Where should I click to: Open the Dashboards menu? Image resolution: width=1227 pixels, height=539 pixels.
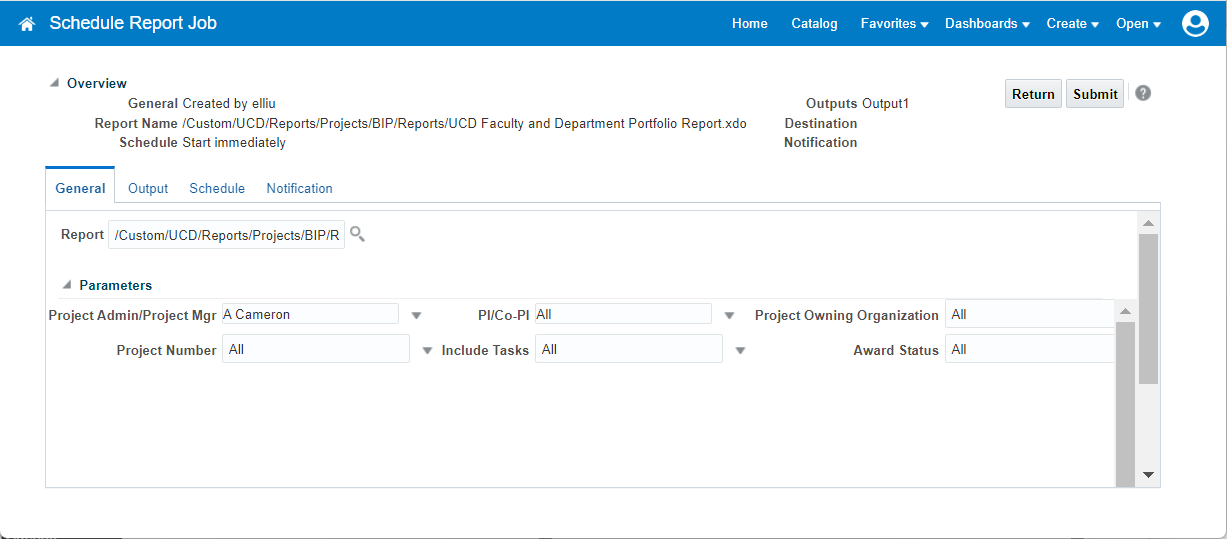[986, 24]
